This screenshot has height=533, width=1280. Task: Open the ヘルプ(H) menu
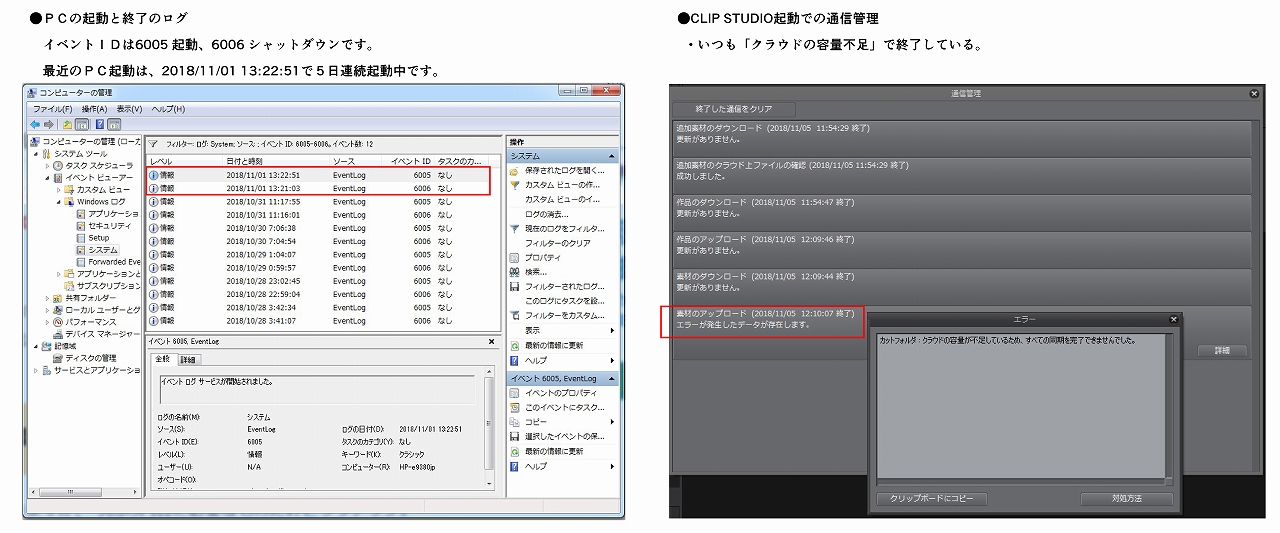tap(168, 109)
